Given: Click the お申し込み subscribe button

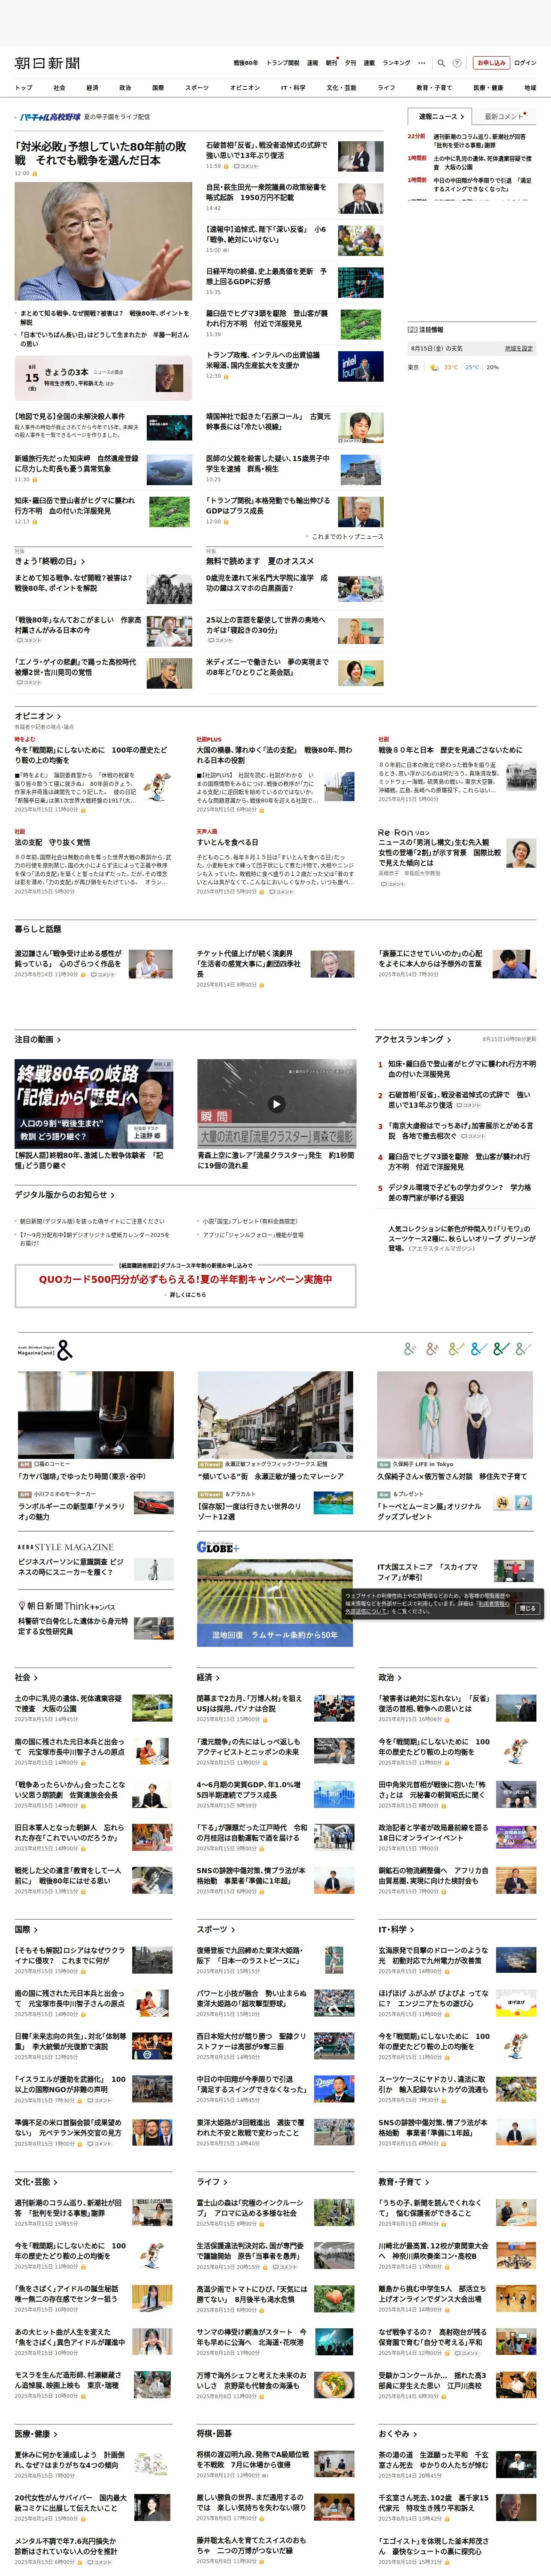Looking at the screenshot, I should (x=491, y=63).
